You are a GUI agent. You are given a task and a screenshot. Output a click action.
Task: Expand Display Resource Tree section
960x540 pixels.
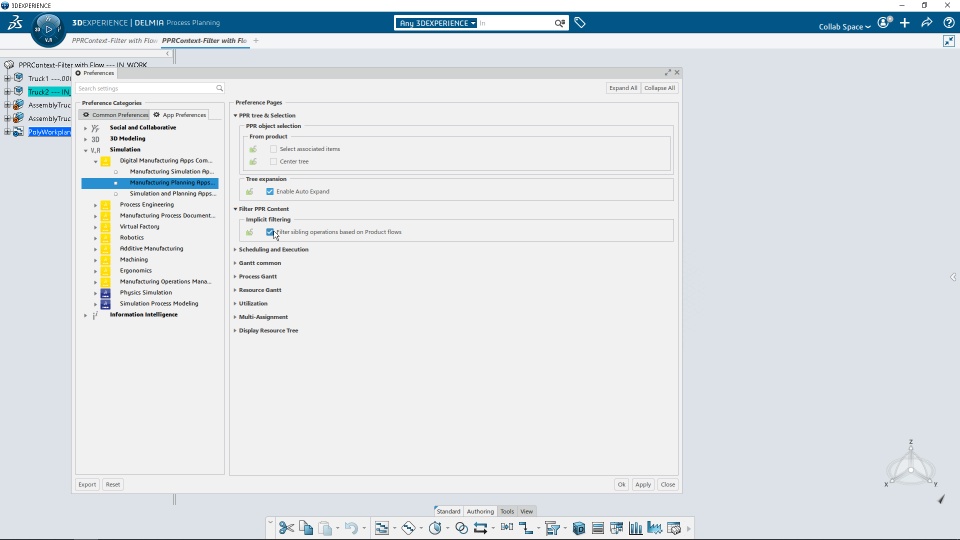click(x=235, y=331)
